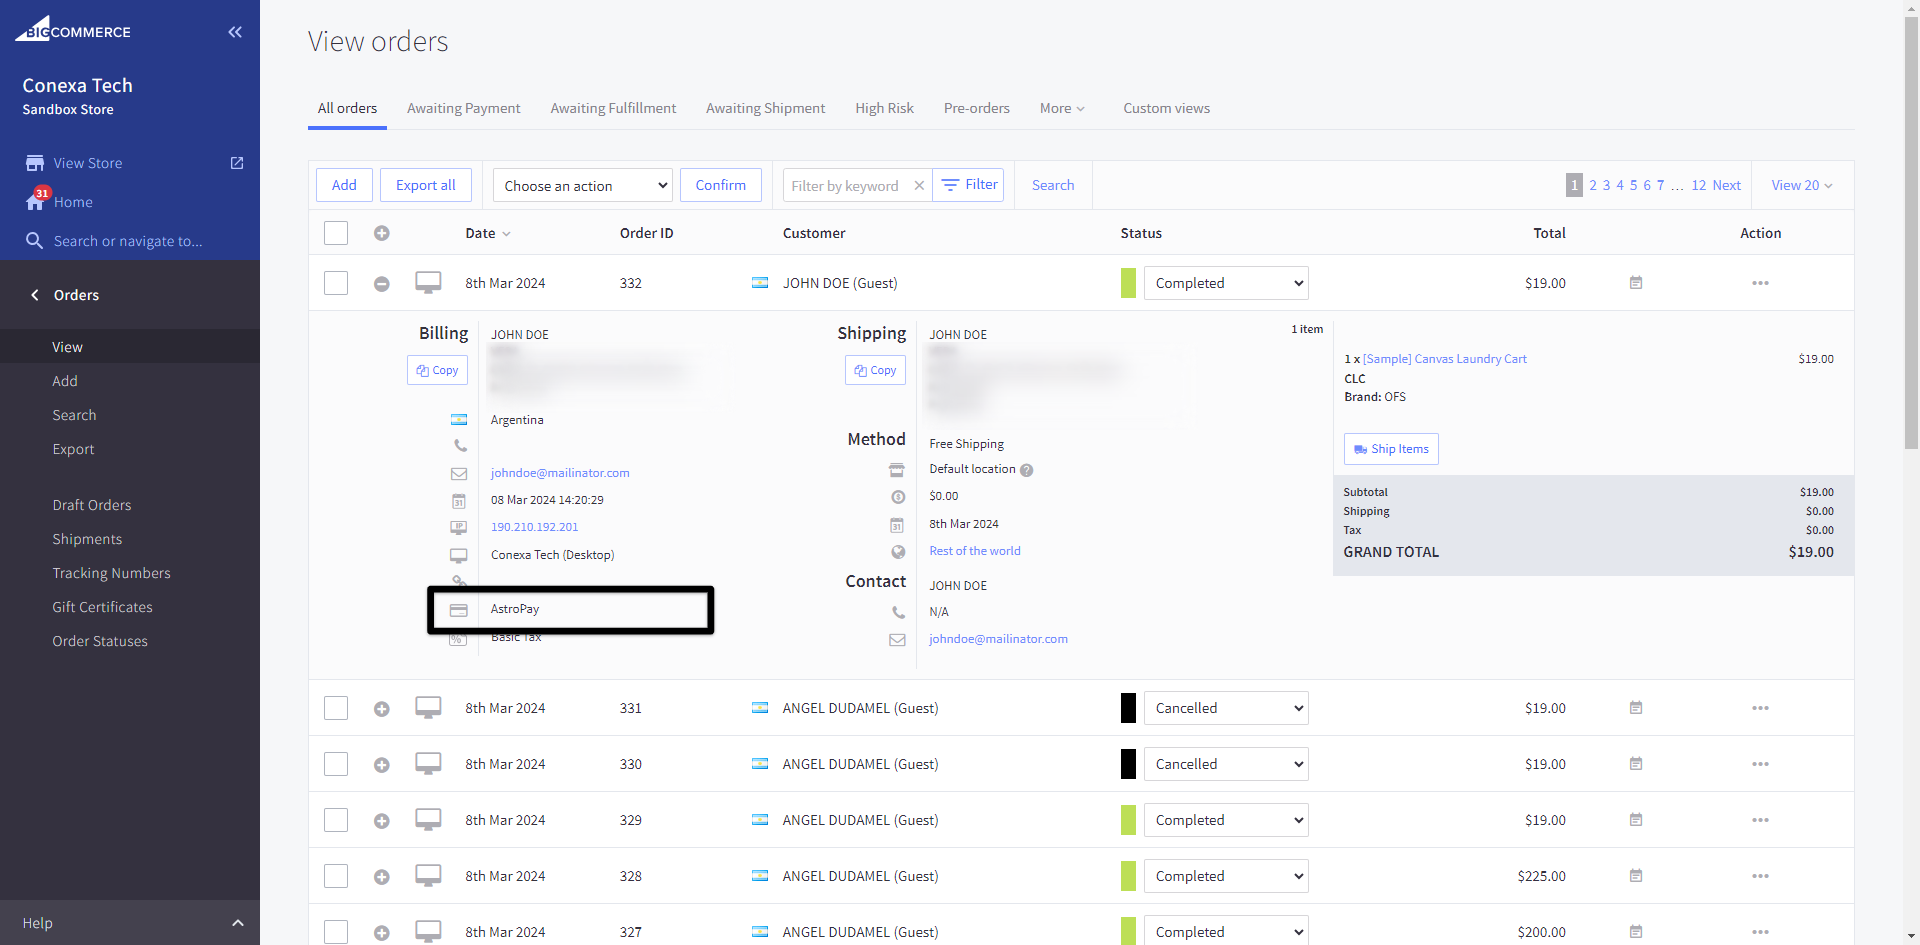Expand all orders plus icon in header
This screenshot has width=1920, height=945.
click(x=381, y=233)
